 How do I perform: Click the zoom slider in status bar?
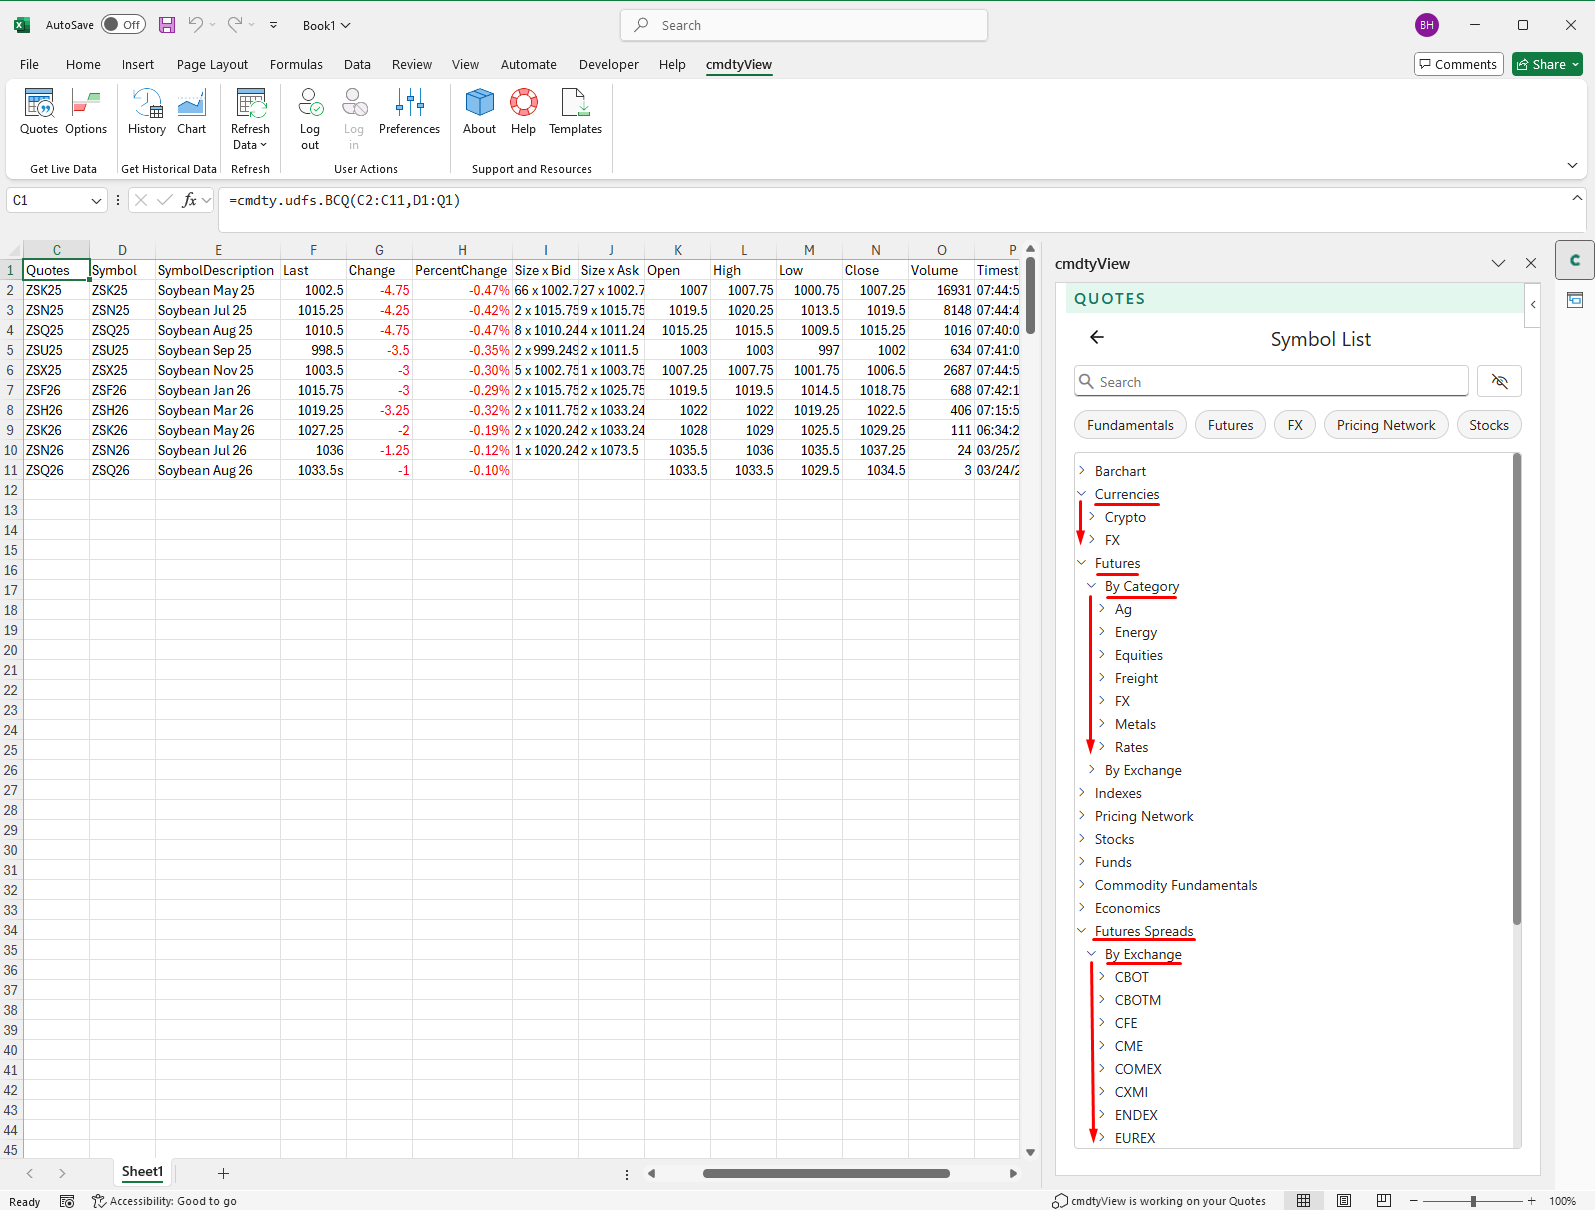pos(1472,1200)
